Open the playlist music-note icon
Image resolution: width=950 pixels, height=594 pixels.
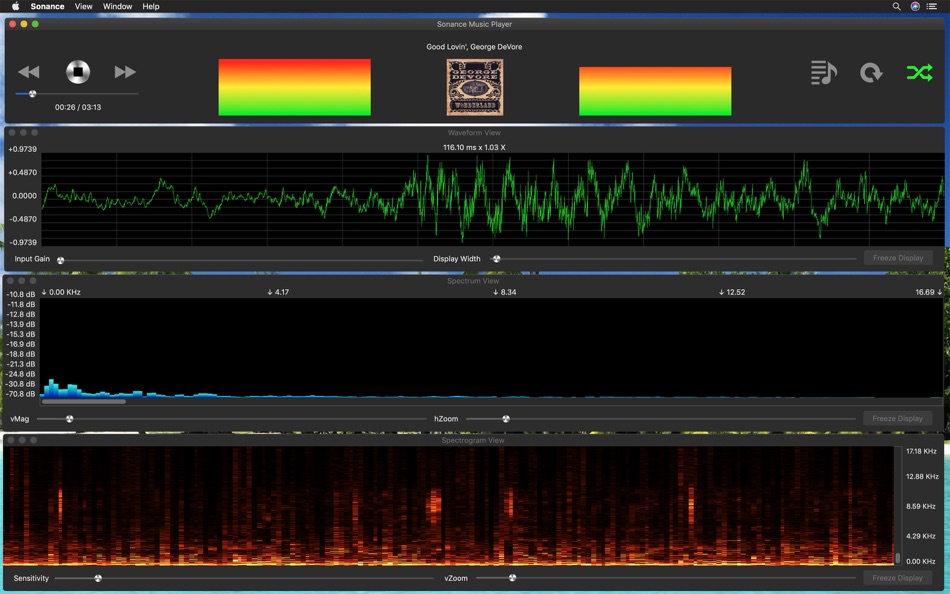824,73
